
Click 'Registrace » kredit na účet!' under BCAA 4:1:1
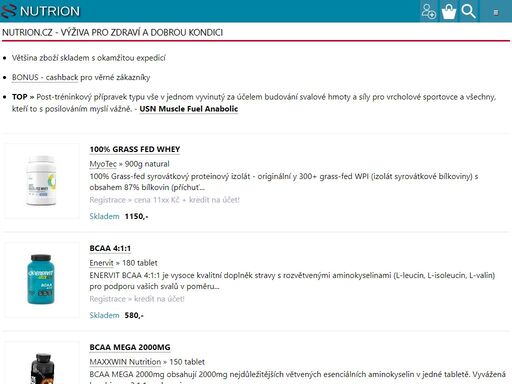coord(137,299)
